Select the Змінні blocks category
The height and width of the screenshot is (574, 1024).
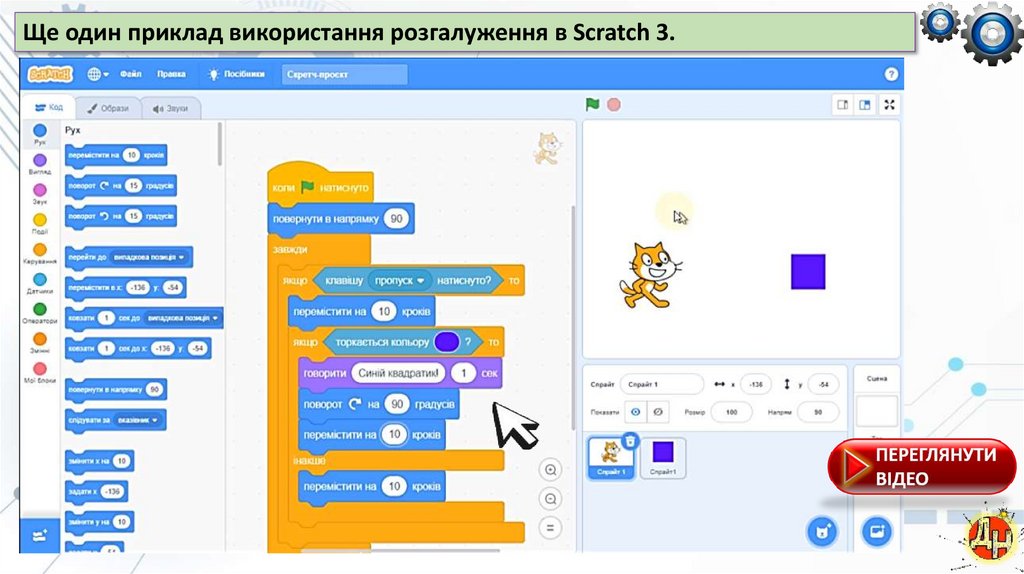point(40,343)
